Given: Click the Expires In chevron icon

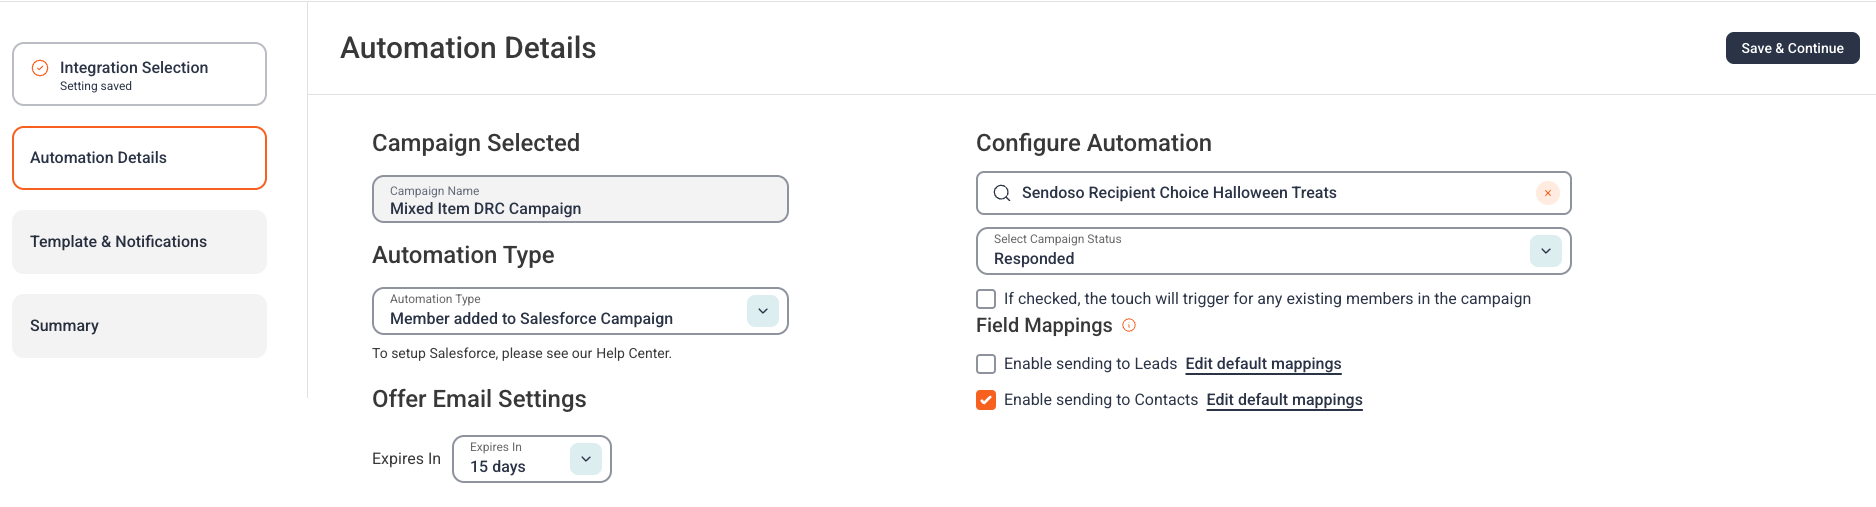Looking at the screenshot, I should pyautogui.click(x=586, y=459).
